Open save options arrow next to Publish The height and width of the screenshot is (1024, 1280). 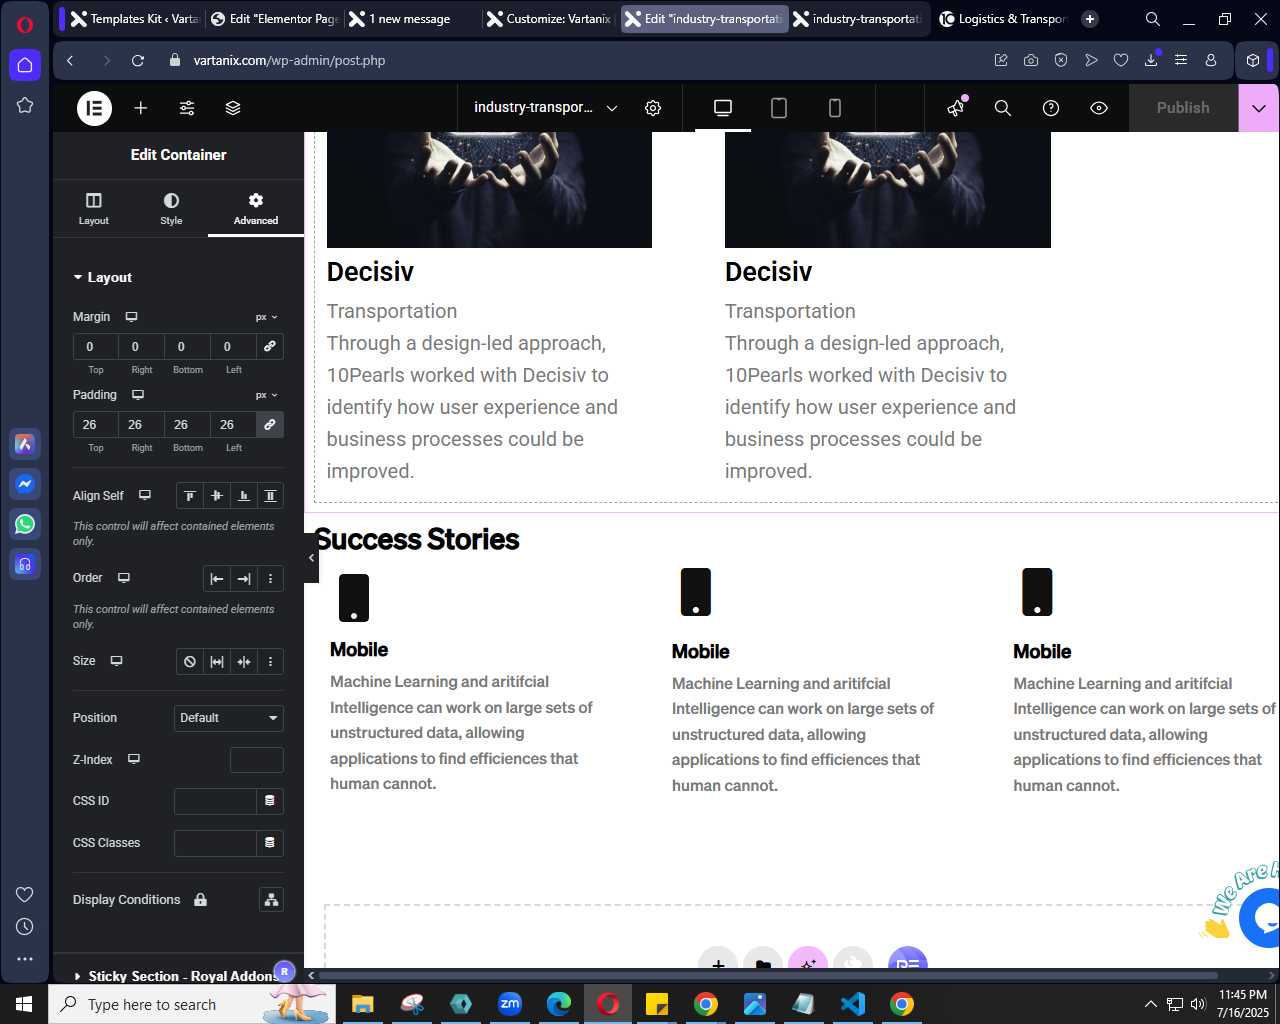1259,108
